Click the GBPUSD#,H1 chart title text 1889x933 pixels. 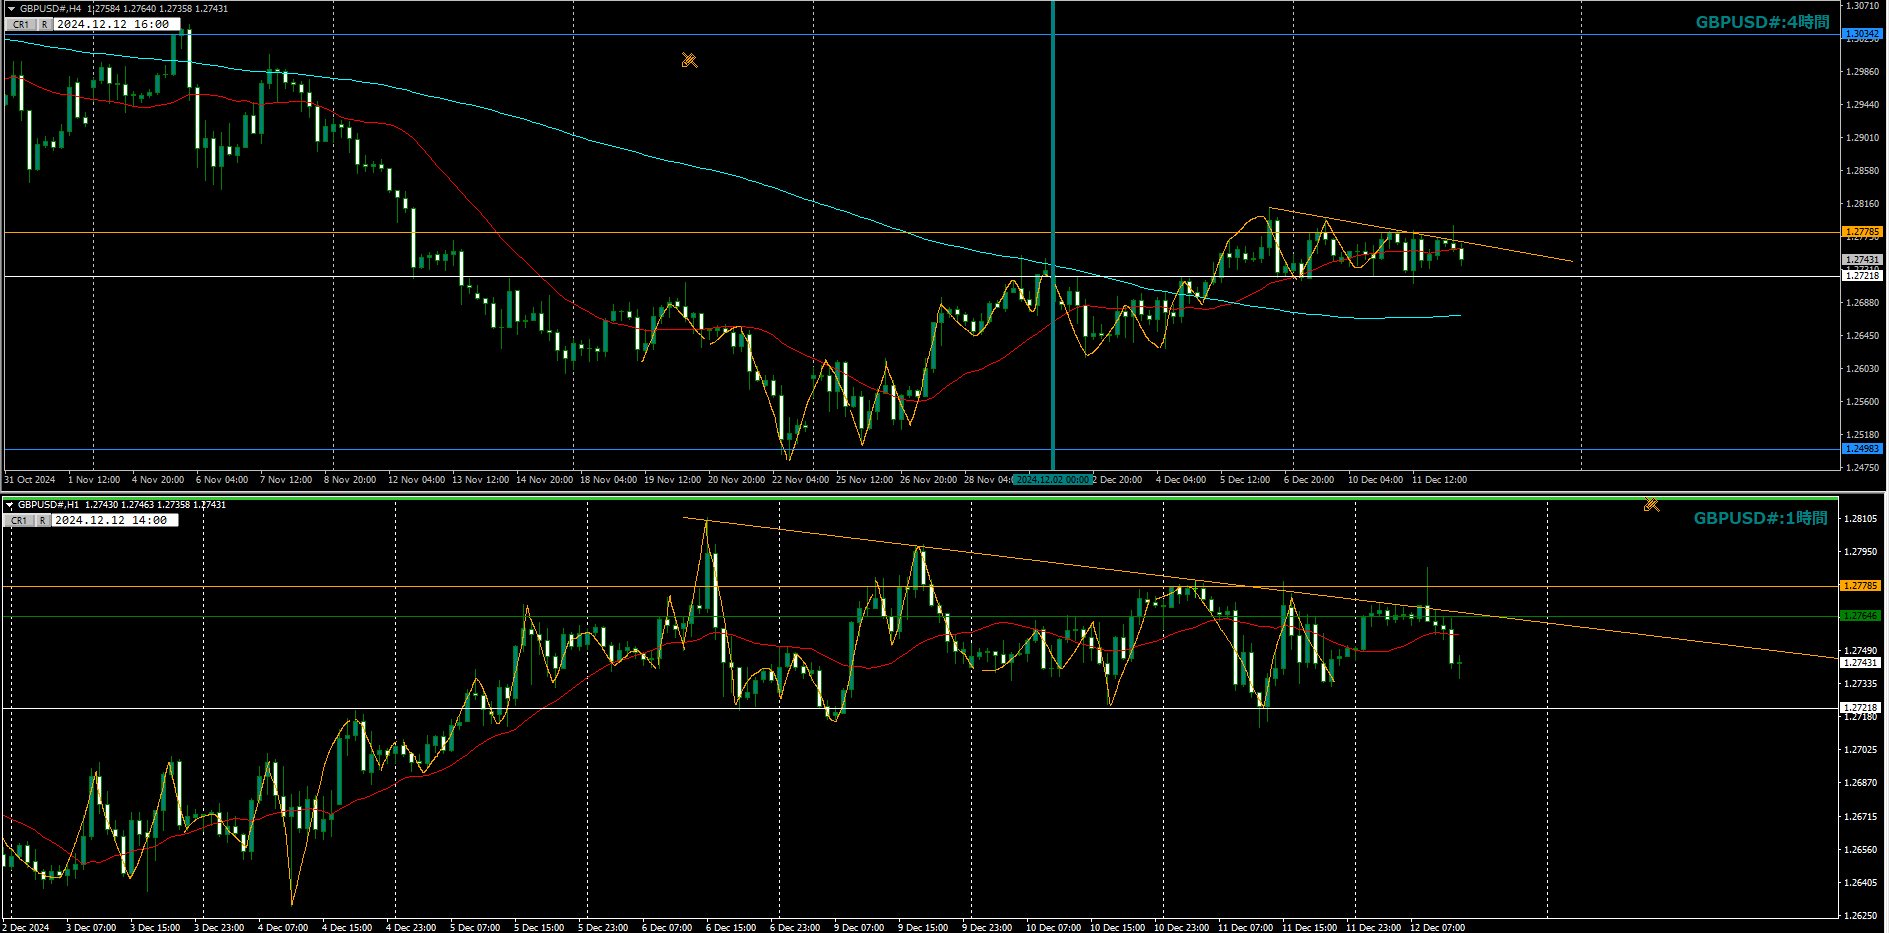point(48,505)
